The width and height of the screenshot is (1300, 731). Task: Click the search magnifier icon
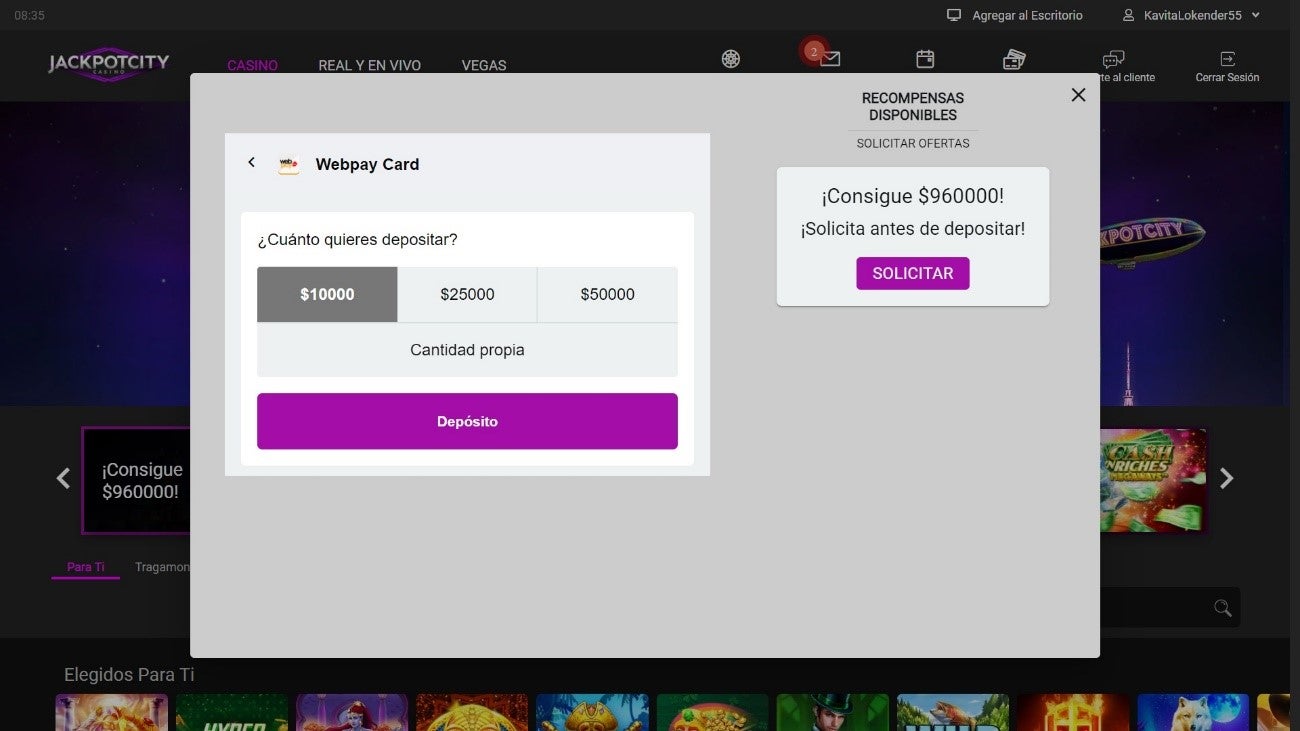pyautogui.click(x=1222, y=607)
